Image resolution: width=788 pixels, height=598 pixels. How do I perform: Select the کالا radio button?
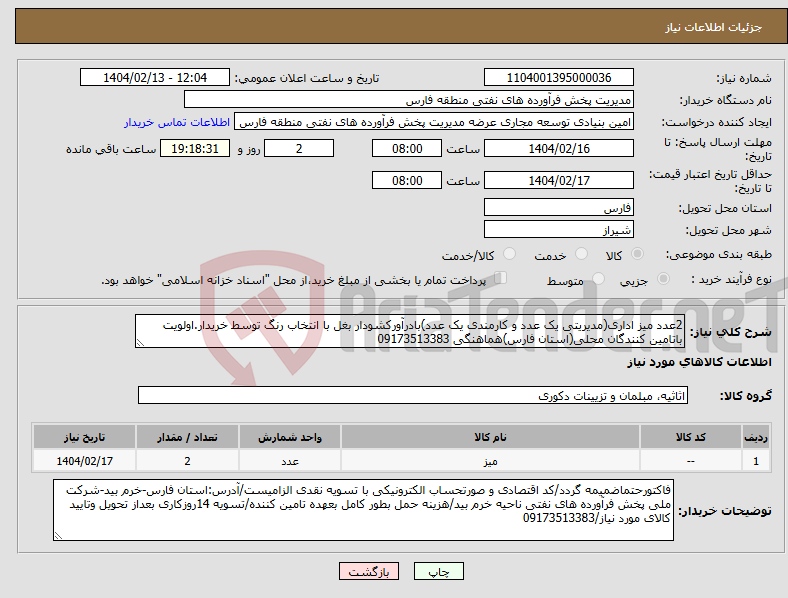click(637, 254)
